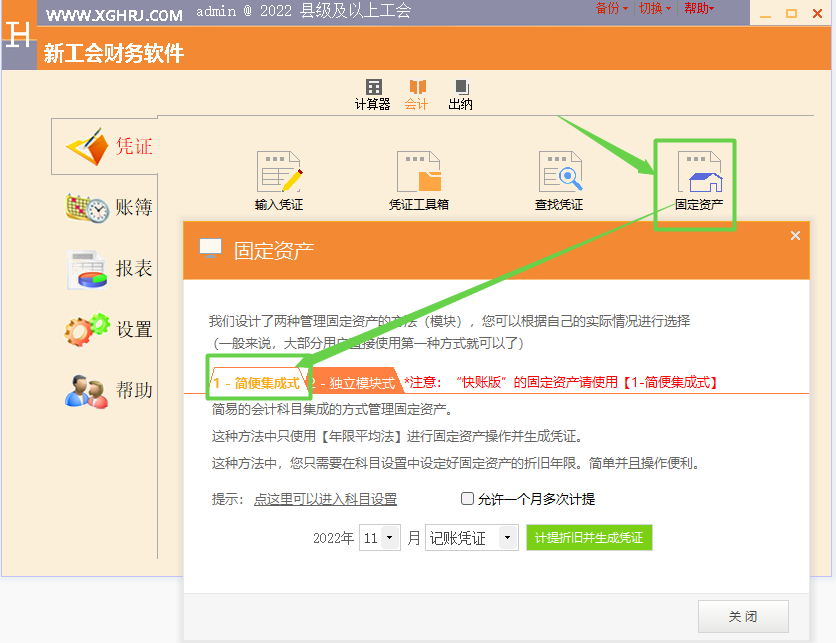Viewport: 836px width, 643px height.
Task: Open the 固定资产 fixed assets icon
Action: [x=698, y=181]
